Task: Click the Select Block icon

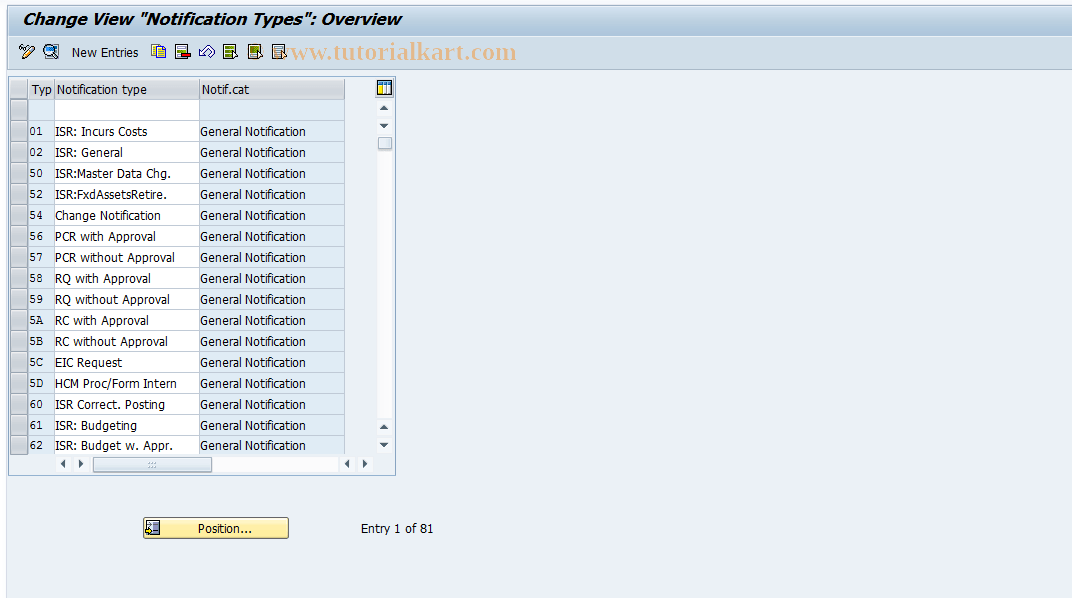Action: coord(254,52)
